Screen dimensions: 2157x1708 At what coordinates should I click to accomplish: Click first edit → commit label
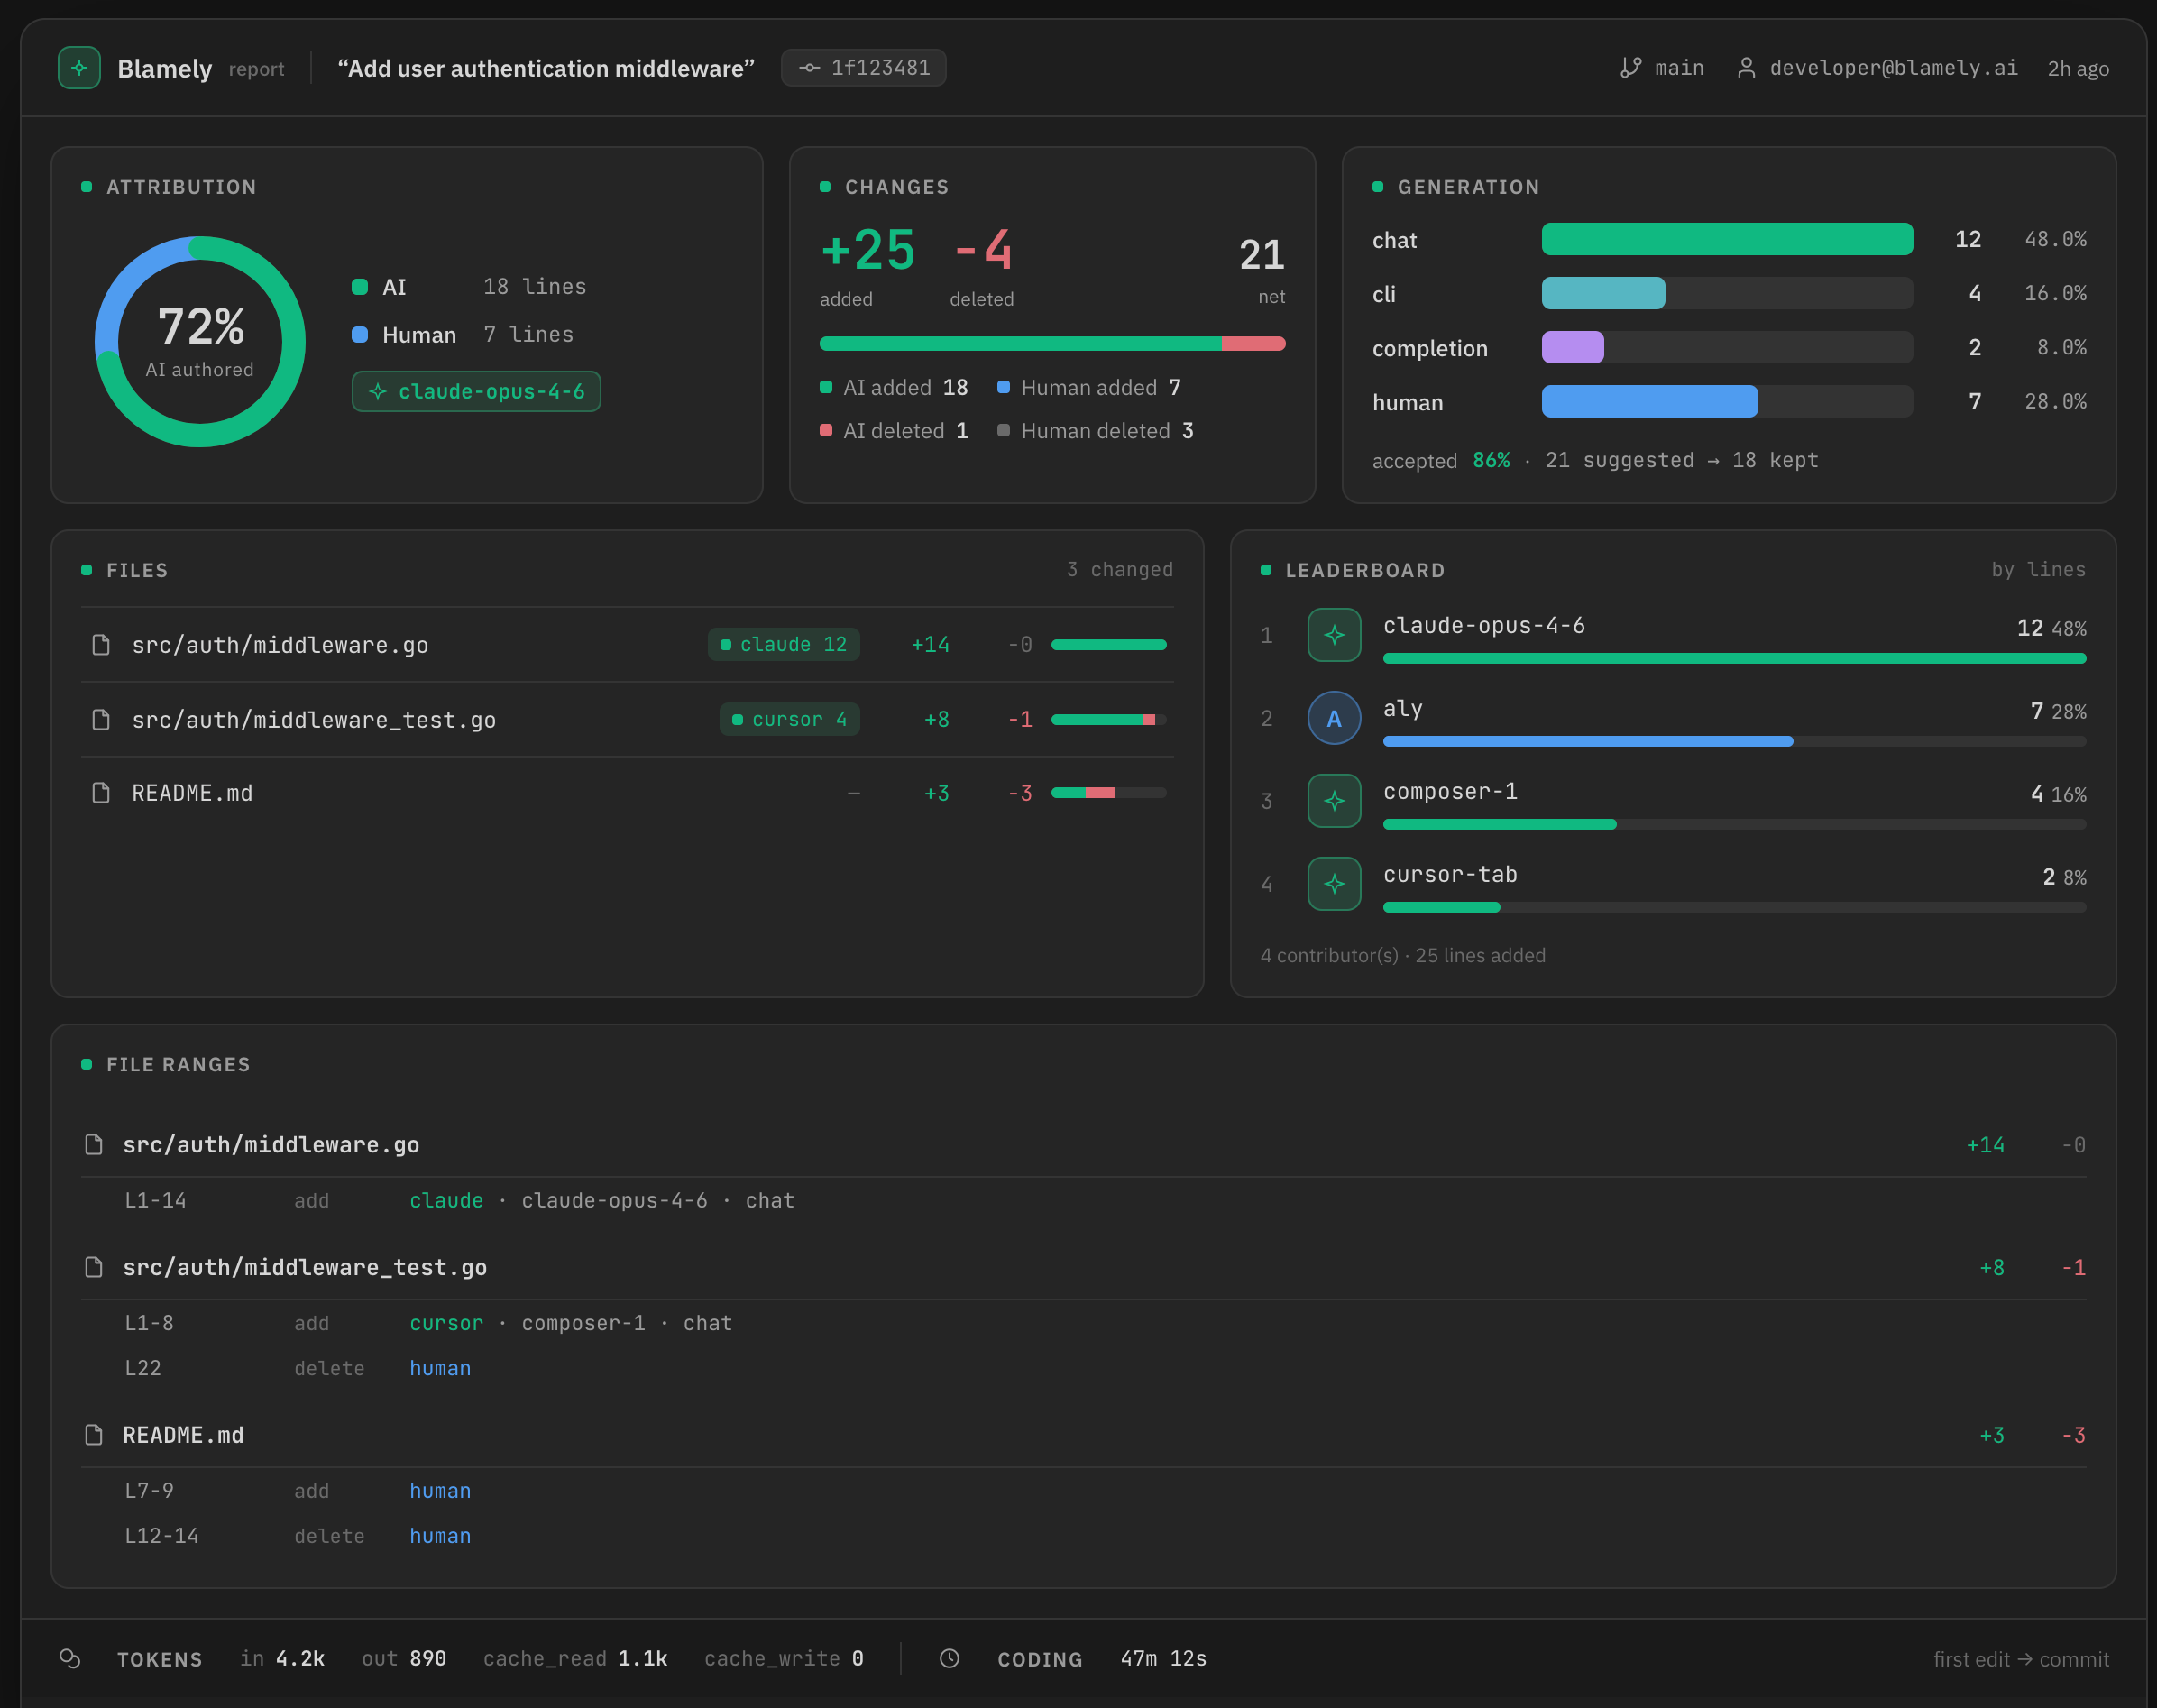(x=2021, y=1660)
